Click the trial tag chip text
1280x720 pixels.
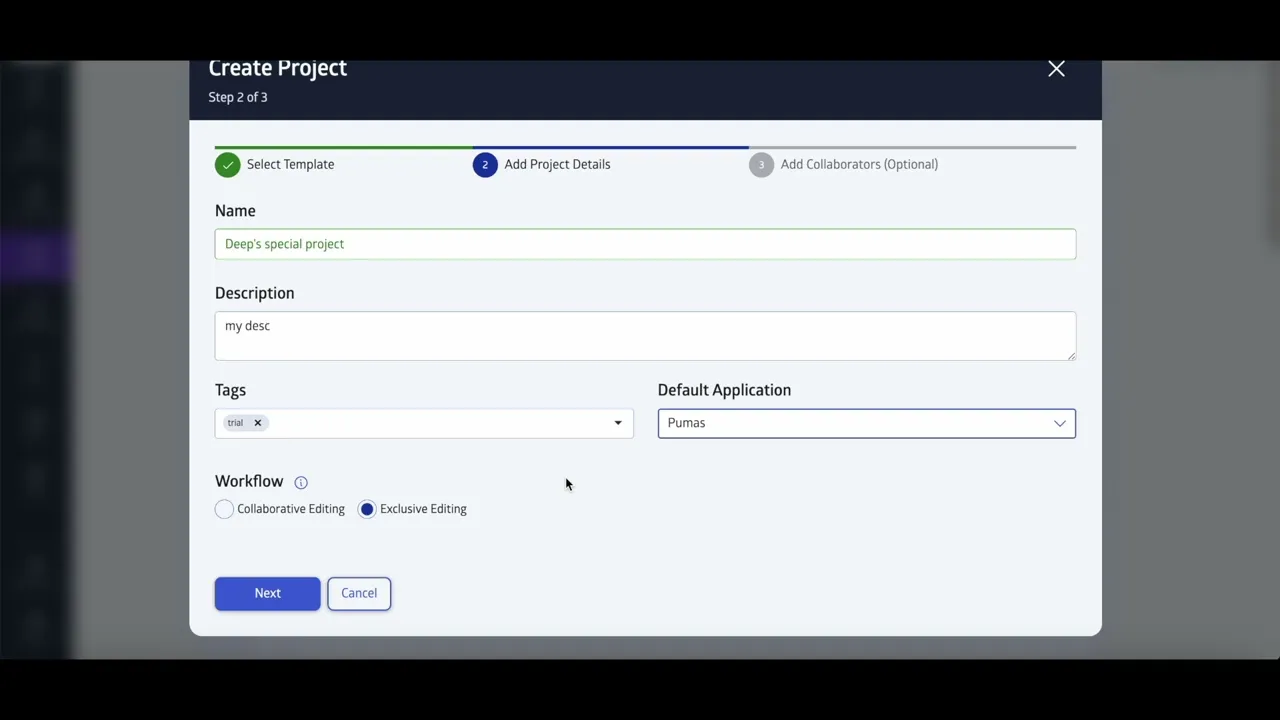click(235, 423)
